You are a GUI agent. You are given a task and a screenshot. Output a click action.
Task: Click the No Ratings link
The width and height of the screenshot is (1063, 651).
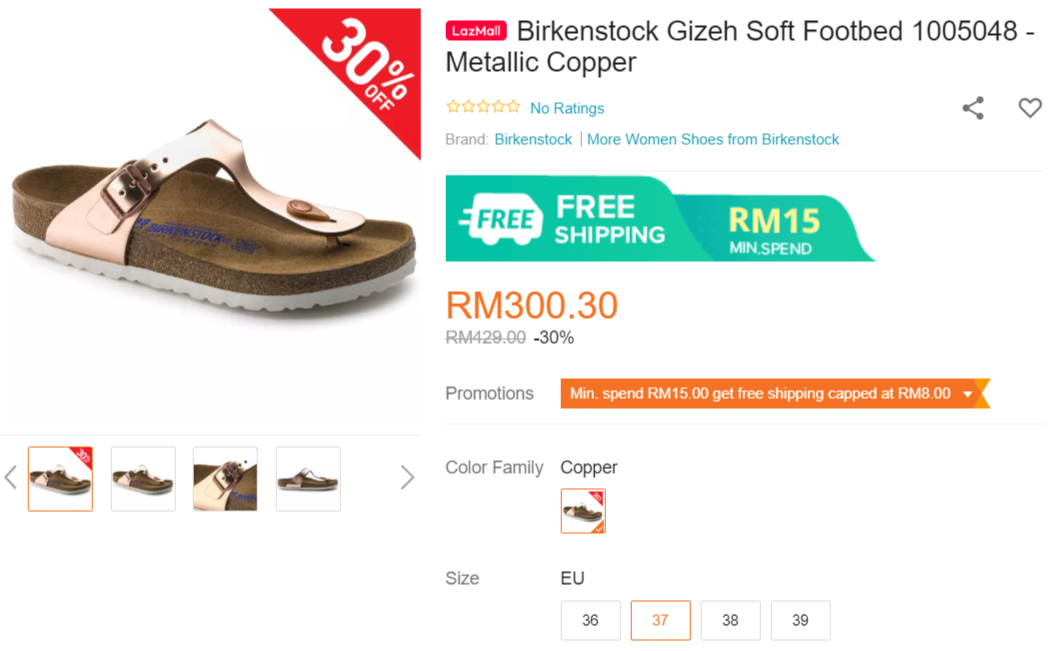tap(567, 108)
